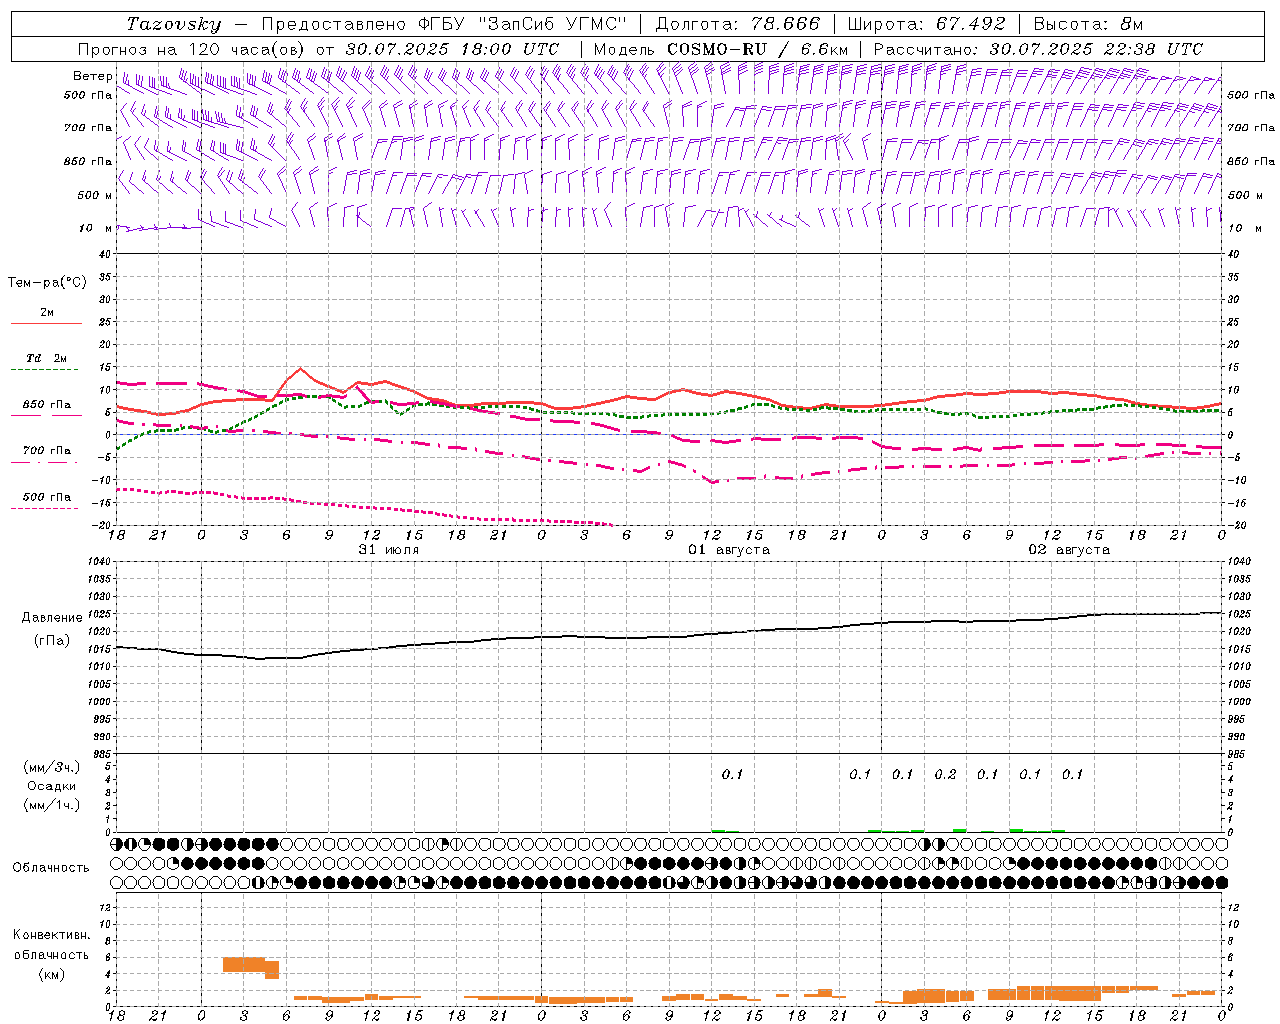Select the (км) unit label for convective cloud
1280x1024 pixels.
pyautogui.click(x=52, y=973)
